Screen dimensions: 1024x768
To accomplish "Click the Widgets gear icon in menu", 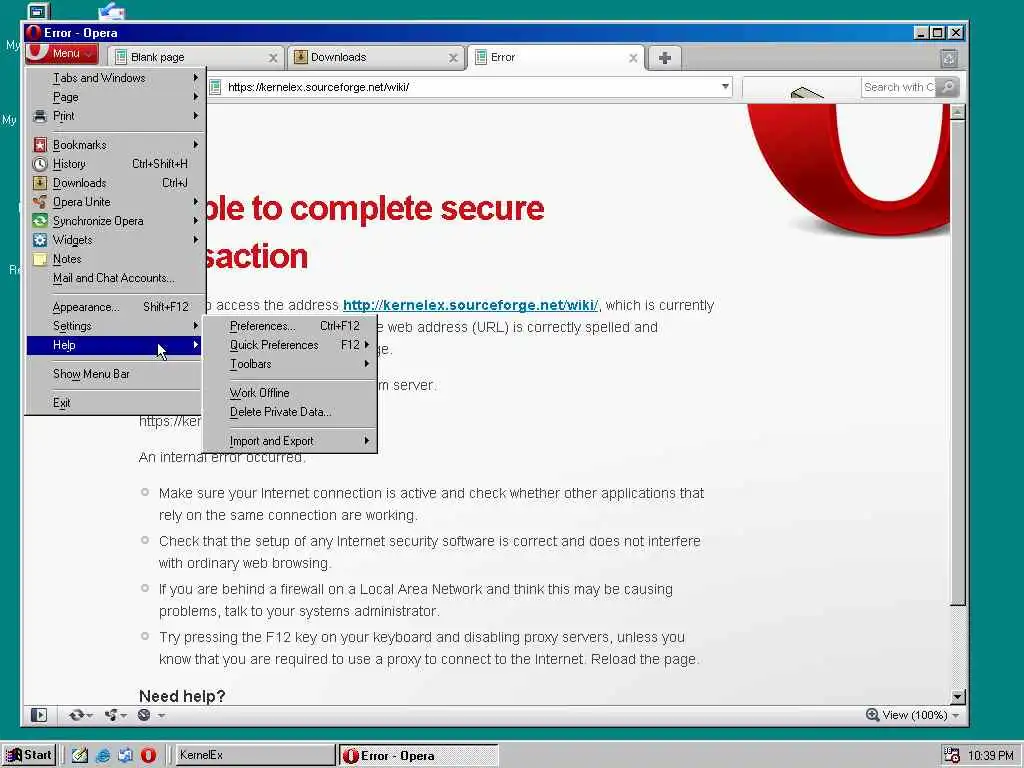I will (x=40, y=239).
